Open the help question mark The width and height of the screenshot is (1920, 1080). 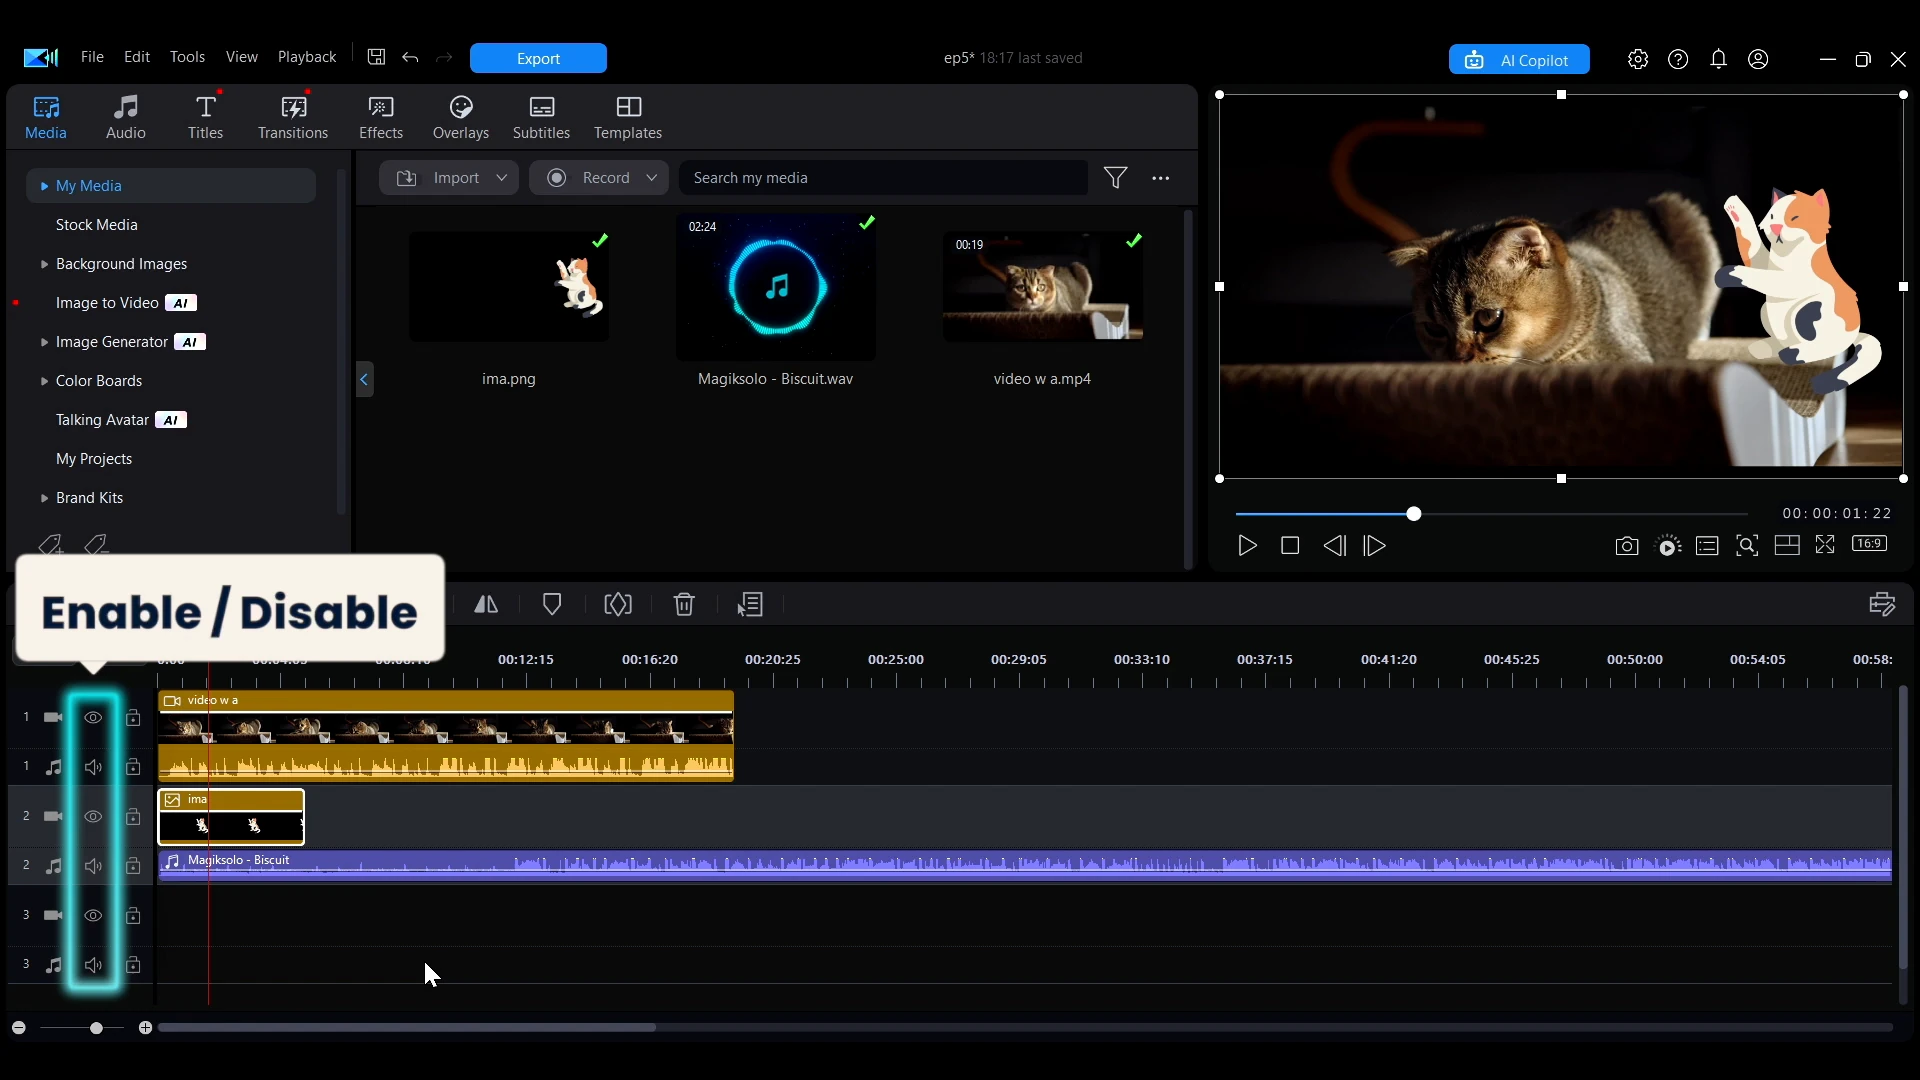click(1678, 59)
